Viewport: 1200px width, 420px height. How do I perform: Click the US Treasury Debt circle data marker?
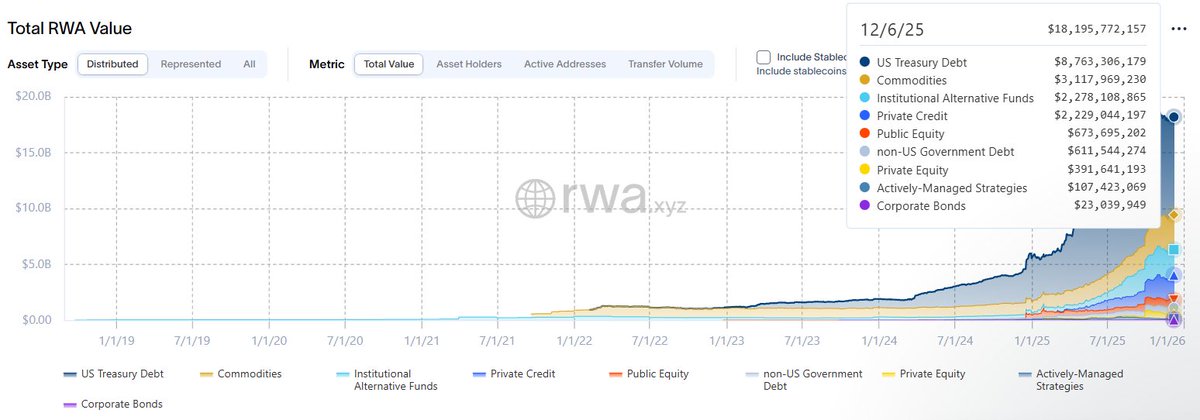1174,117
